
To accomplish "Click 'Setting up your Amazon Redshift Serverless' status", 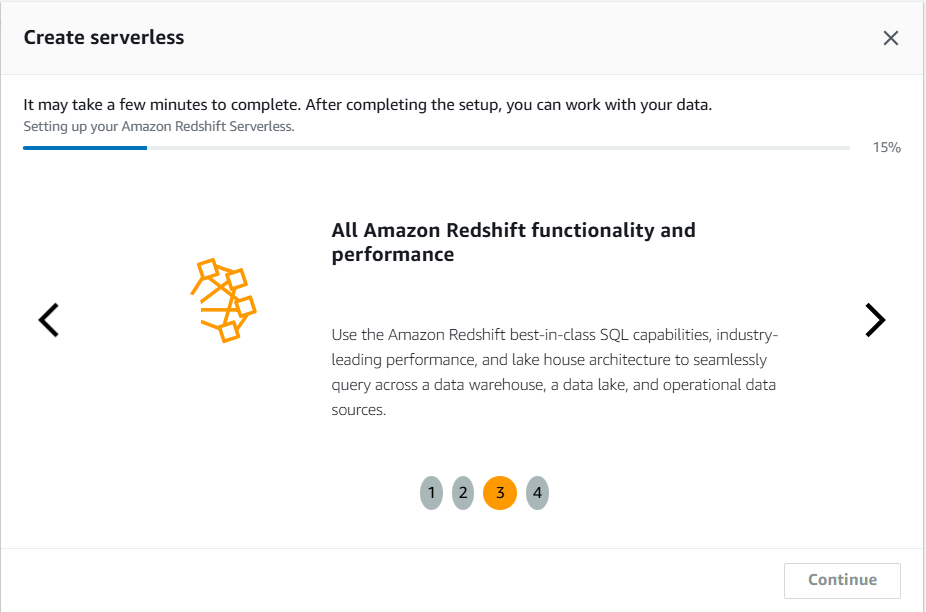I will [x=158, y=127].
